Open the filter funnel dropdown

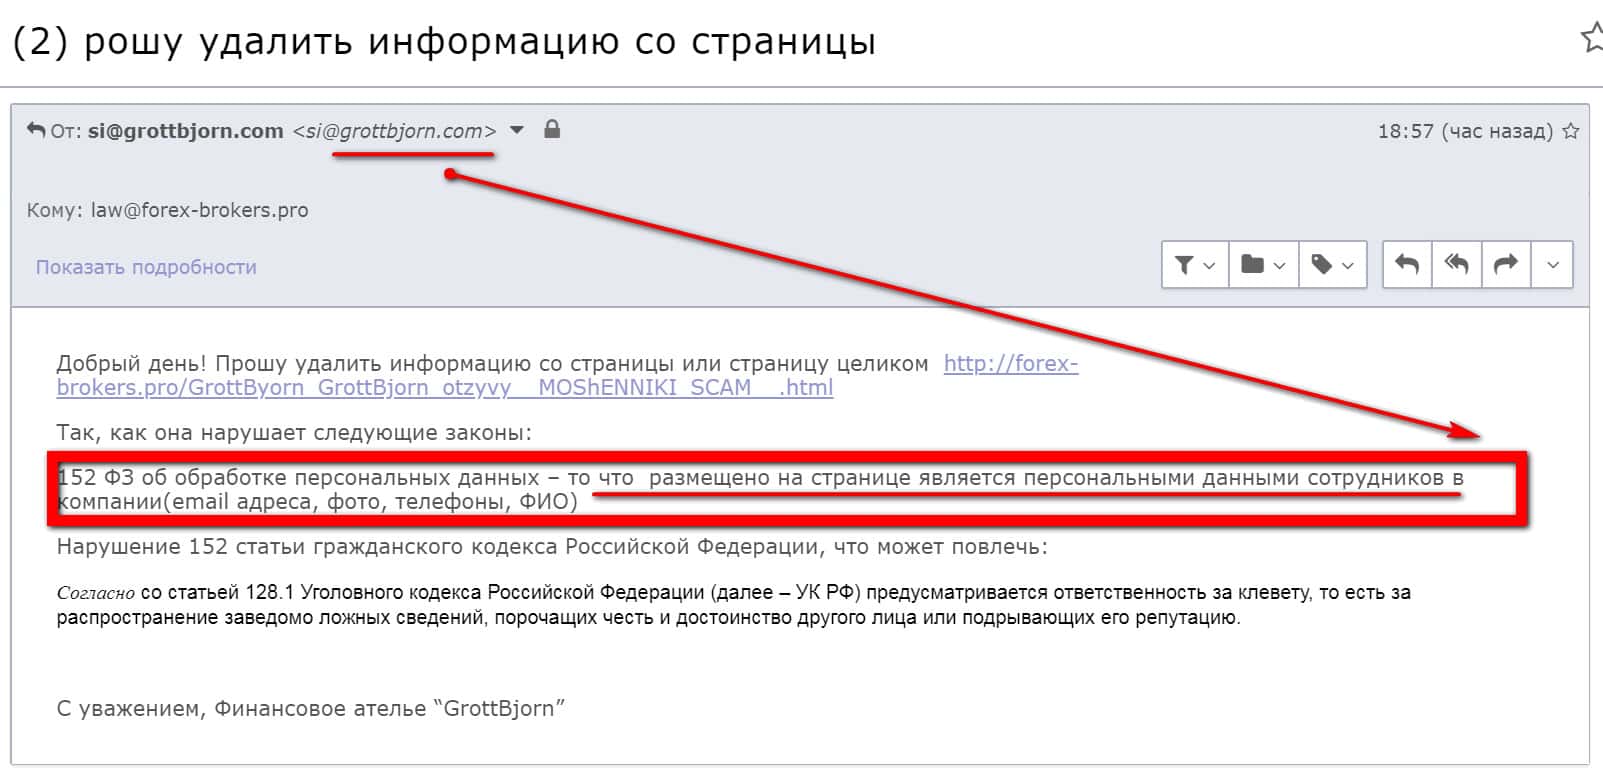[x=1195, y=265]
